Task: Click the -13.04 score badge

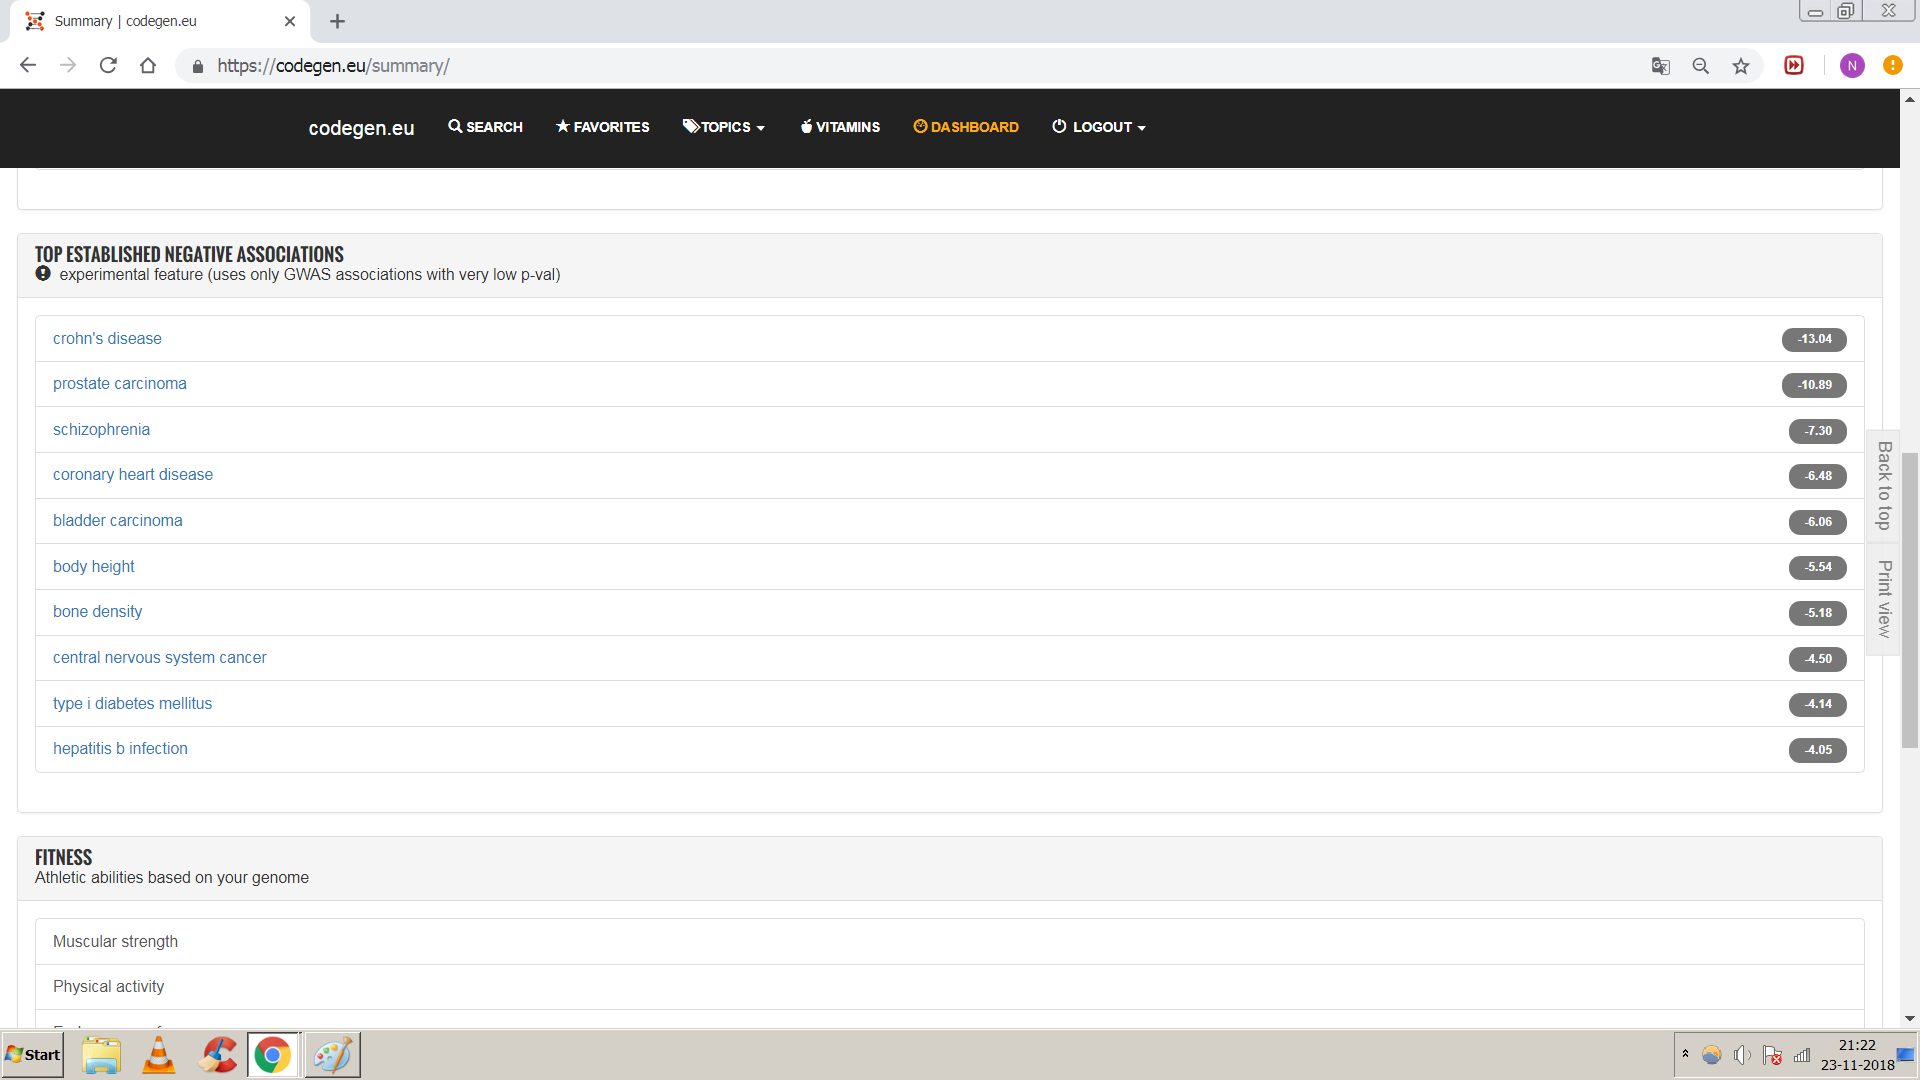Action: click(x=1814, y=340)
